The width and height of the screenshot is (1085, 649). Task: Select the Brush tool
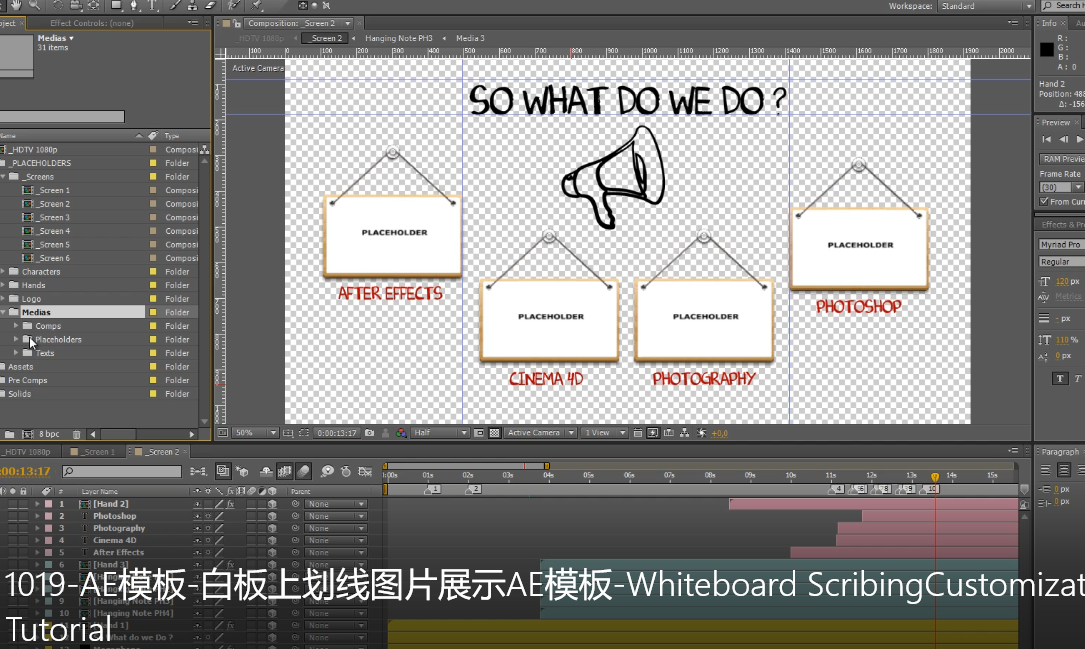point(176,5)
